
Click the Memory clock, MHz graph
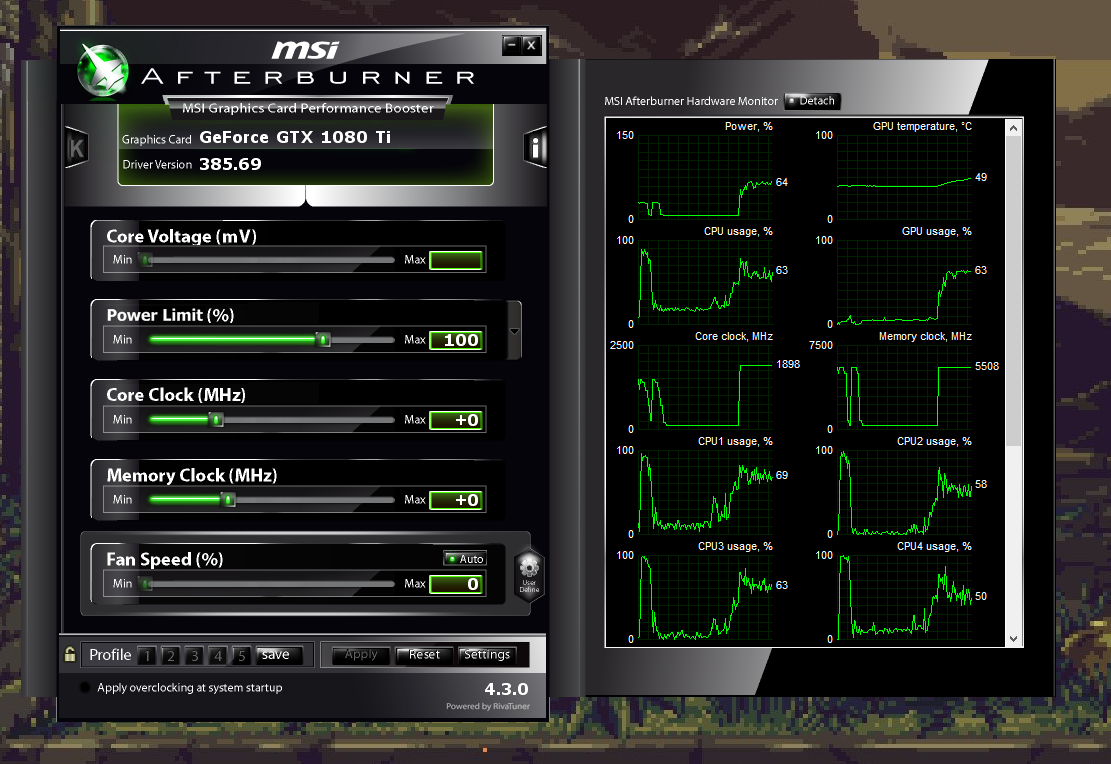pyautogui.click(x=904, y=386)
